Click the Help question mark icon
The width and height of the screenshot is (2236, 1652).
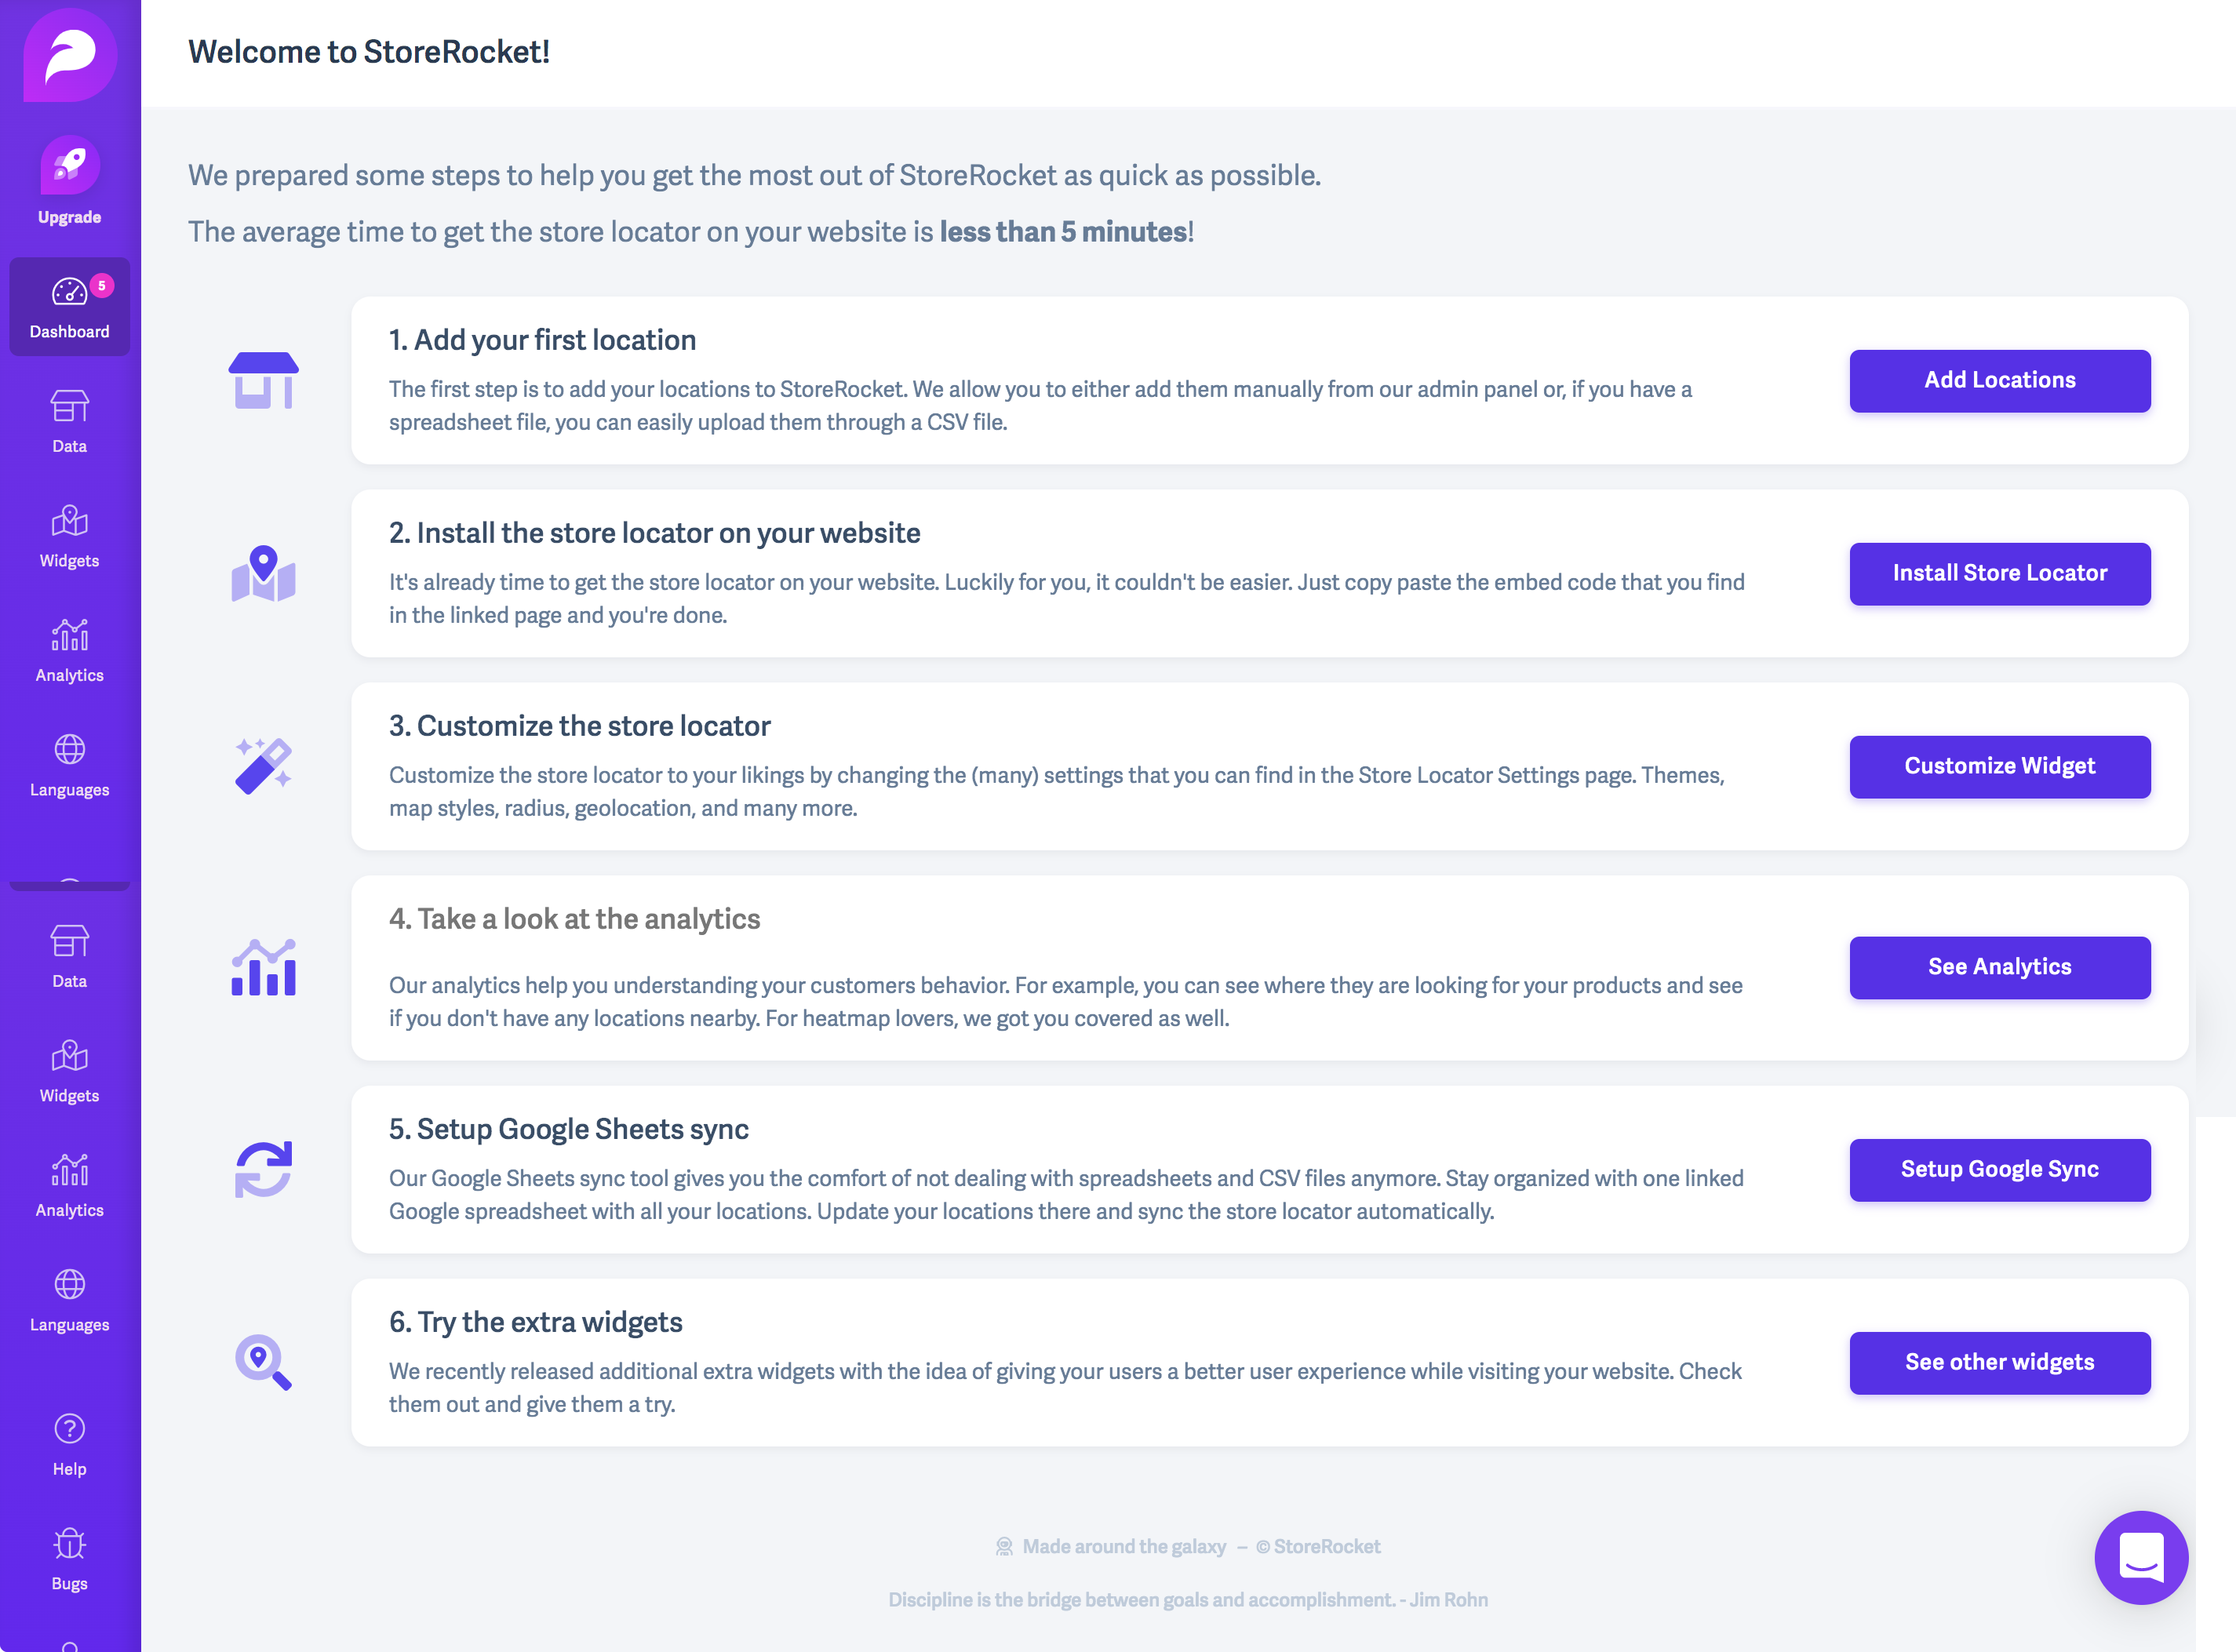(x=70, y=1429)
